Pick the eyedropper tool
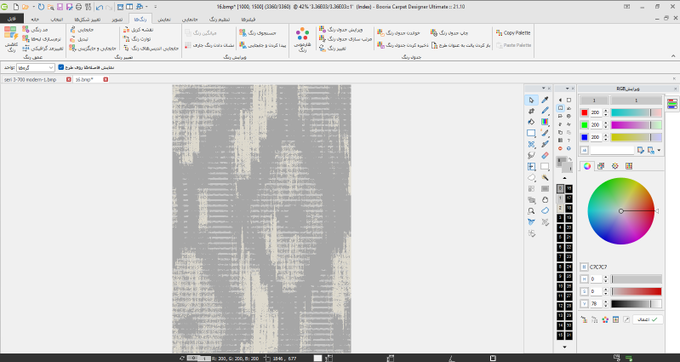 click(x=545, y=100)
